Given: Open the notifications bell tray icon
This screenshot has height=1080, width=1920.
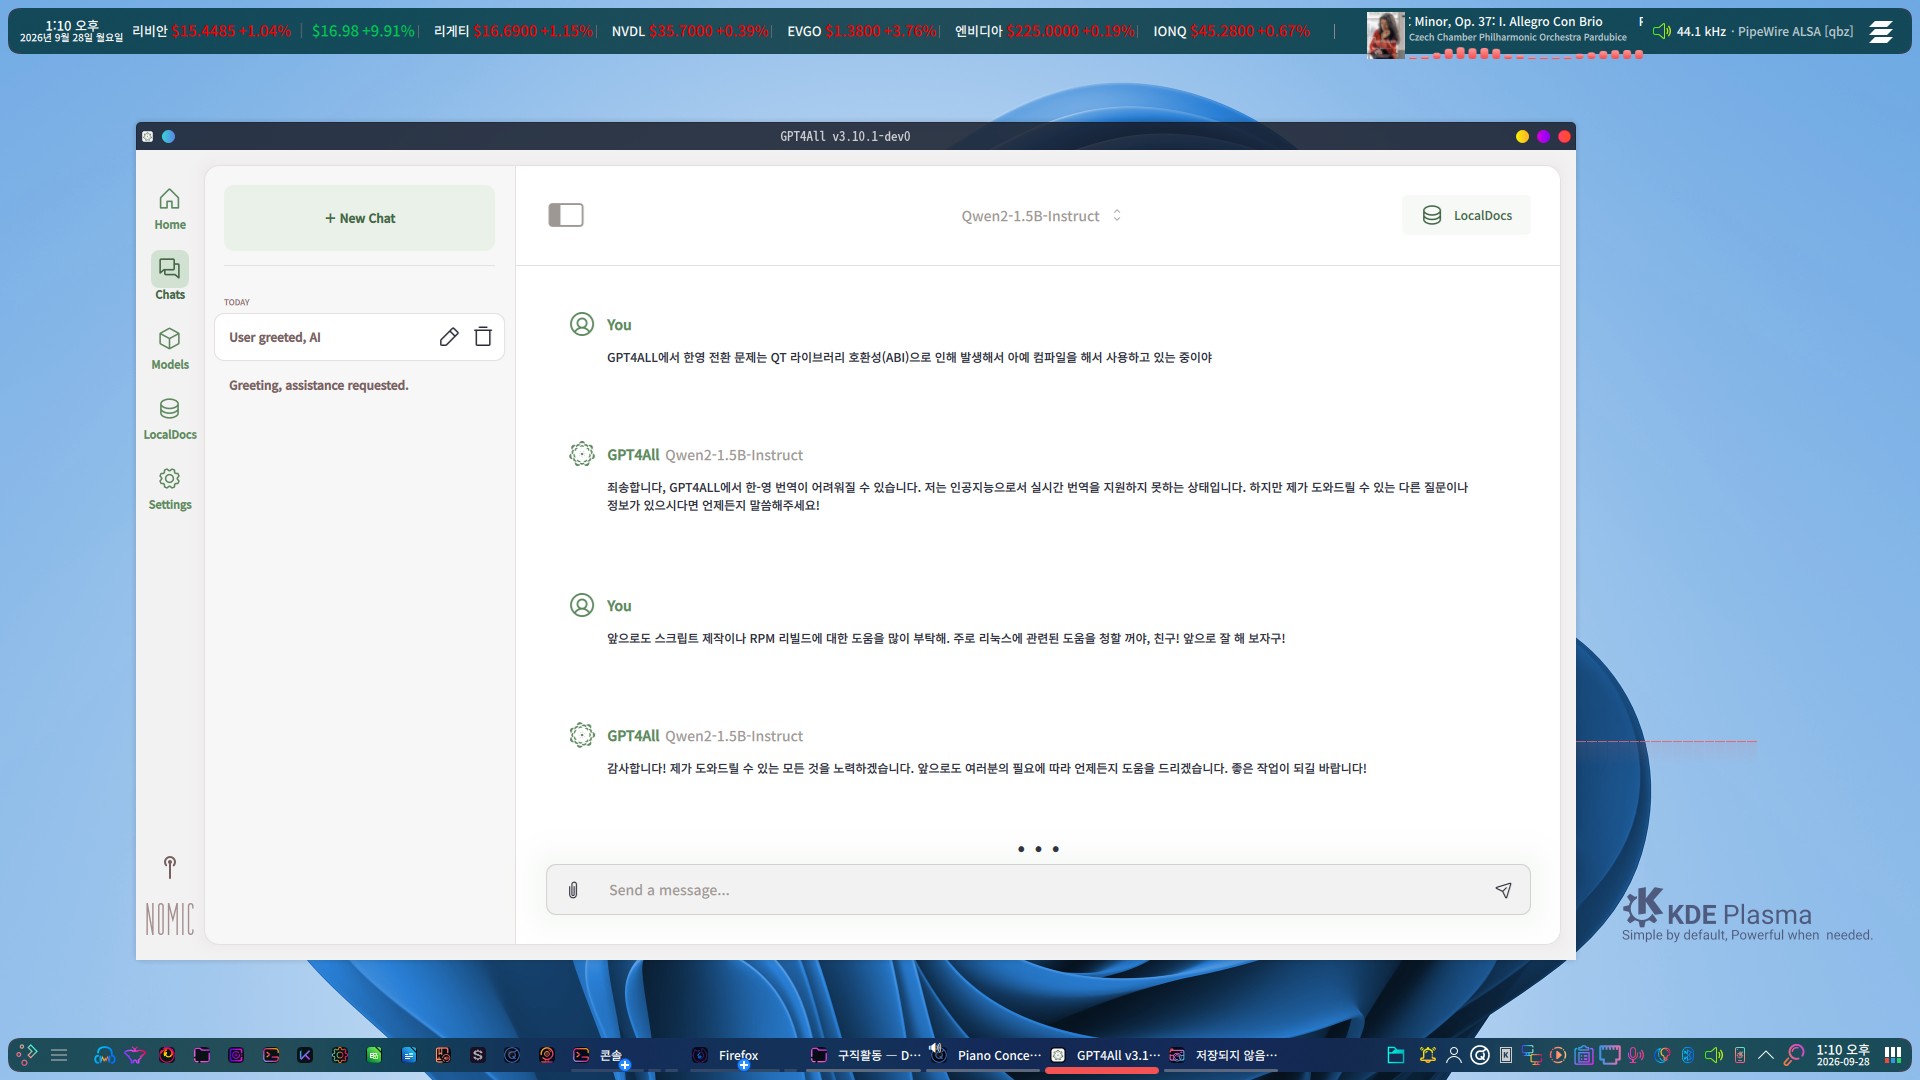Looking at the screenshot, I should tap(1427, 1055).
